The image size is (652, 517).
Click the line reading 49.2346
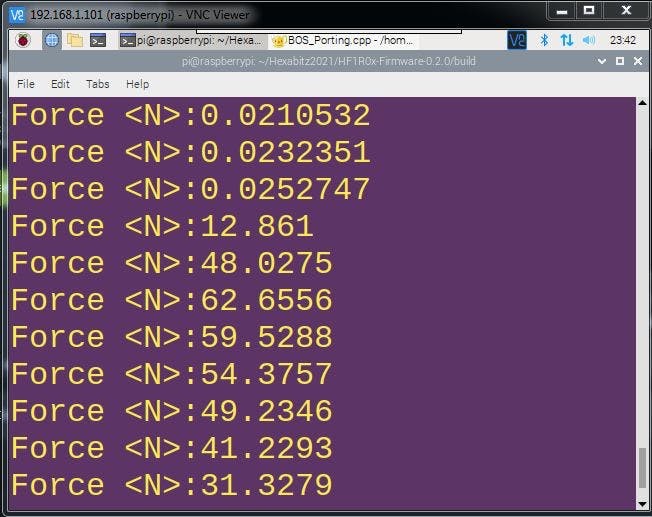tap(172, 411)
